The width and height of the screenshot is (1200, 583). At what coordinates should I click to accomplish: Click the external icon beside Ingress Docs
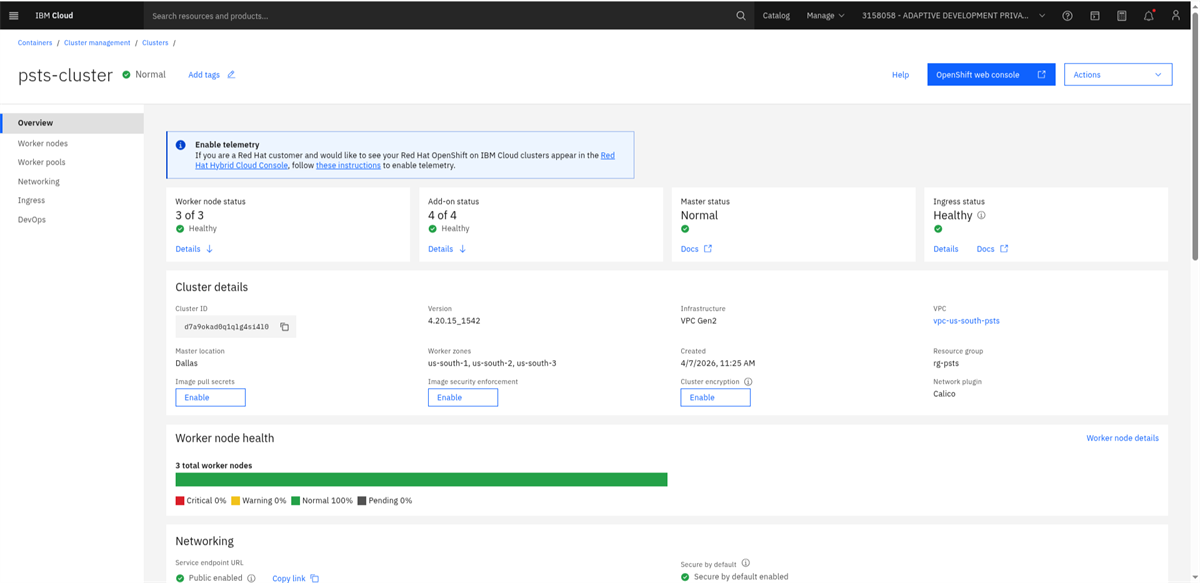pos(1004,249)
